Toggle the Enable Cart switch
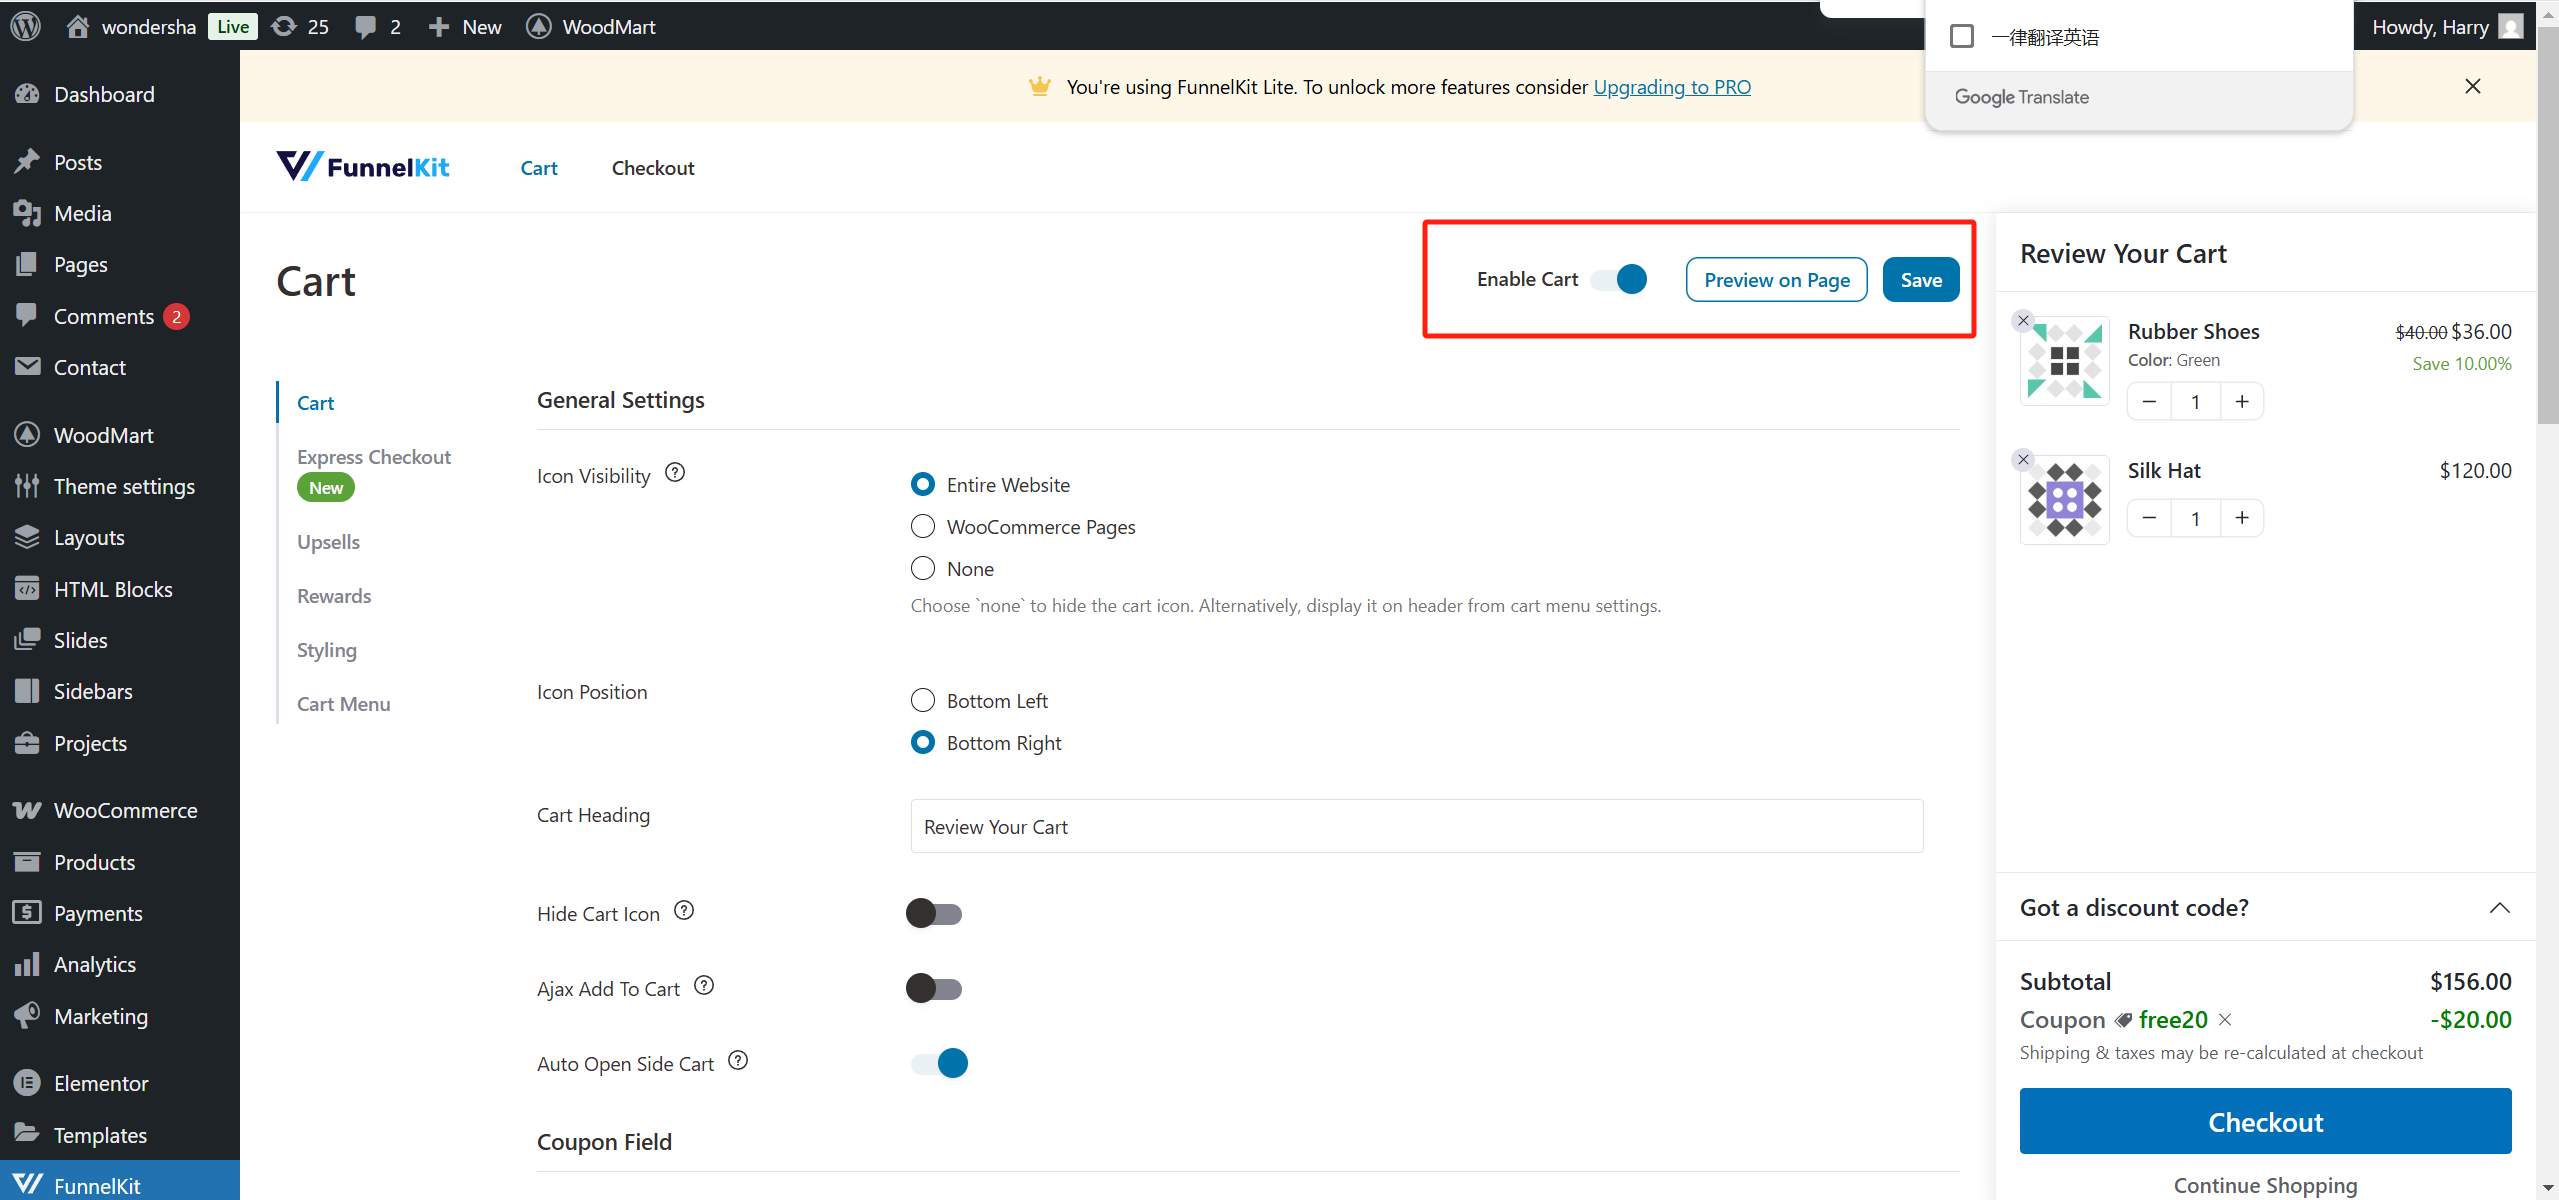Screen dimensions: 2559x1200 (1620, 280)
